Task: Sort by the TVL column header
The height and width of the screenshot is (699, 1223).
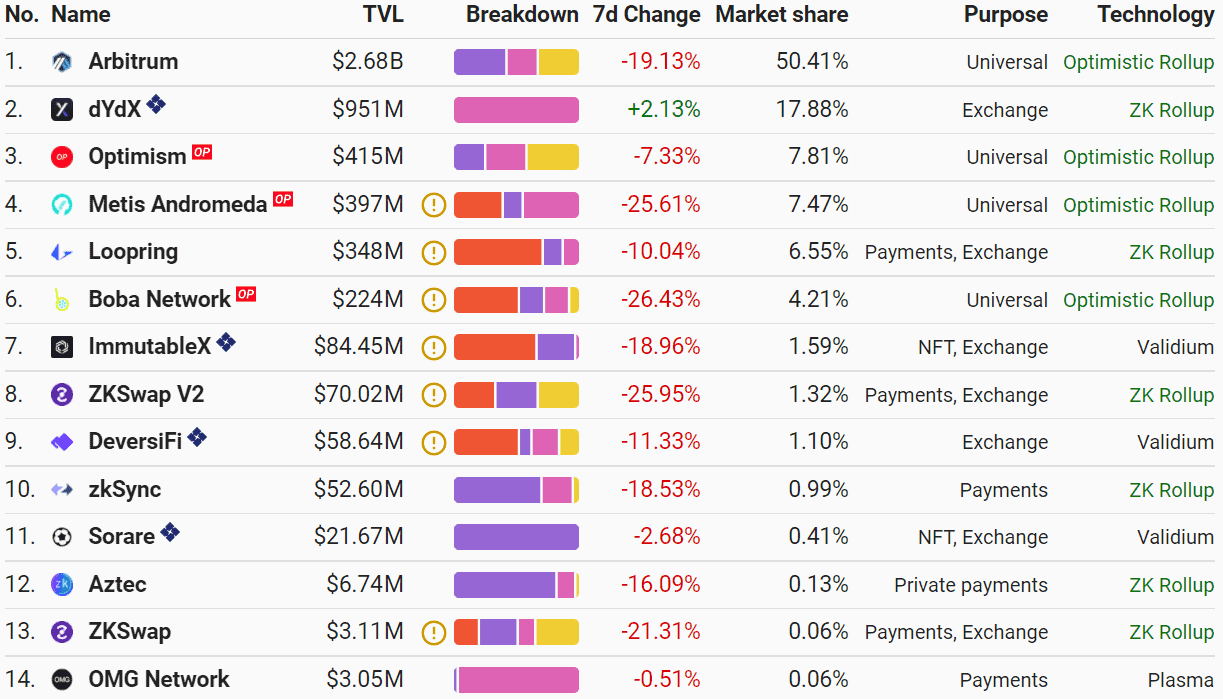Action: 383,15
